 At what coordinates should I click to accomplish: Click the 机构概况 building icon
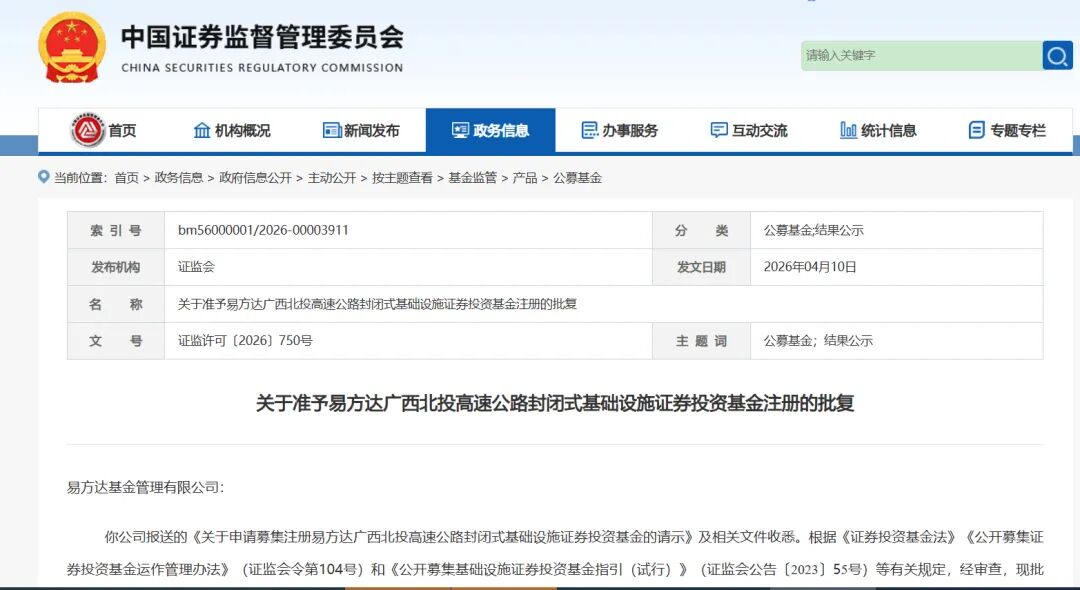(202, 130)
